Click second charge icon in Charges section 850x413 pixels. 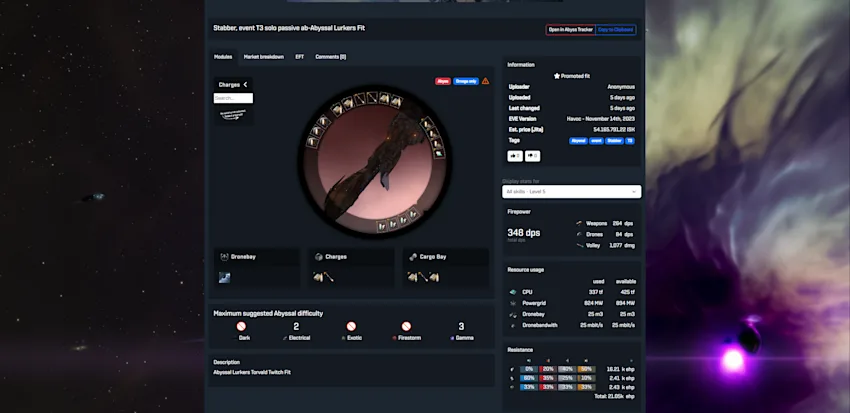(329, 278)
